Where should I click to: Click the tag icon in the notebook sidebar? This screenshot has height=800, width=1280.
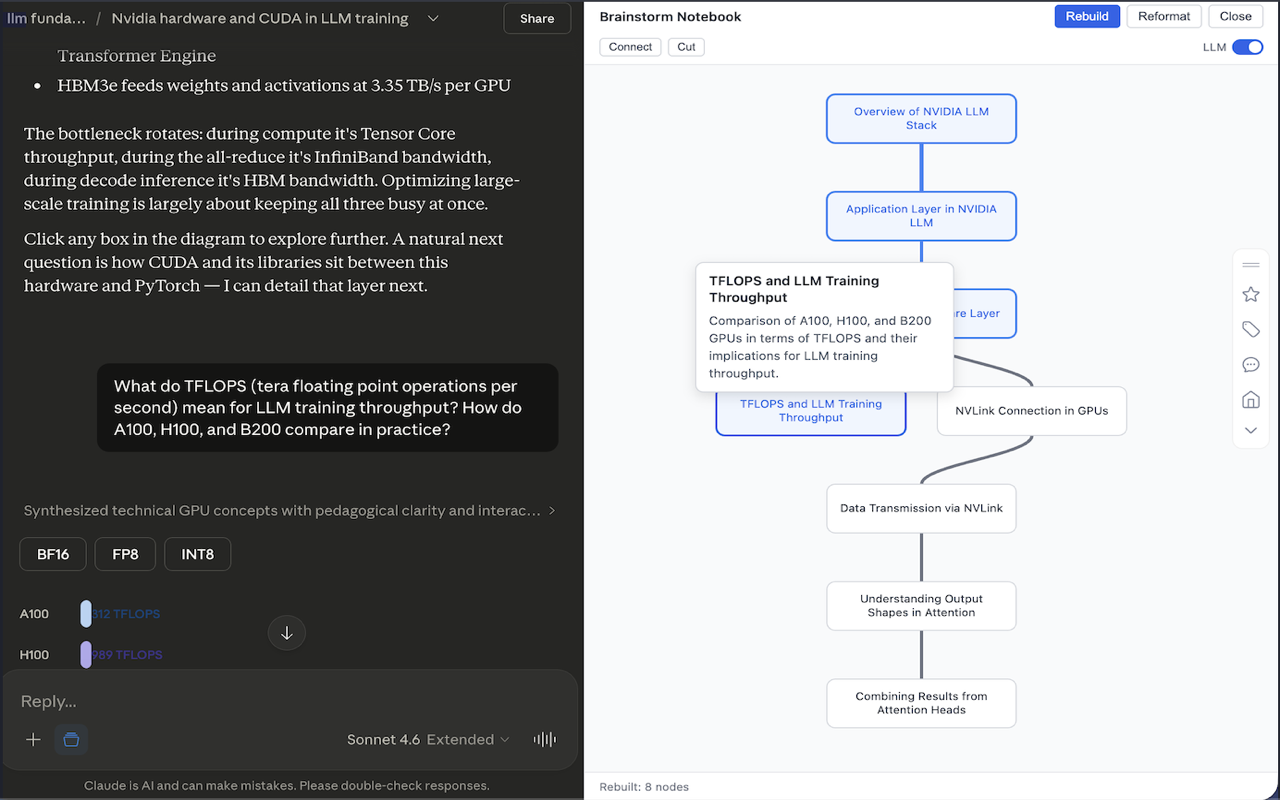(1251, 329)
